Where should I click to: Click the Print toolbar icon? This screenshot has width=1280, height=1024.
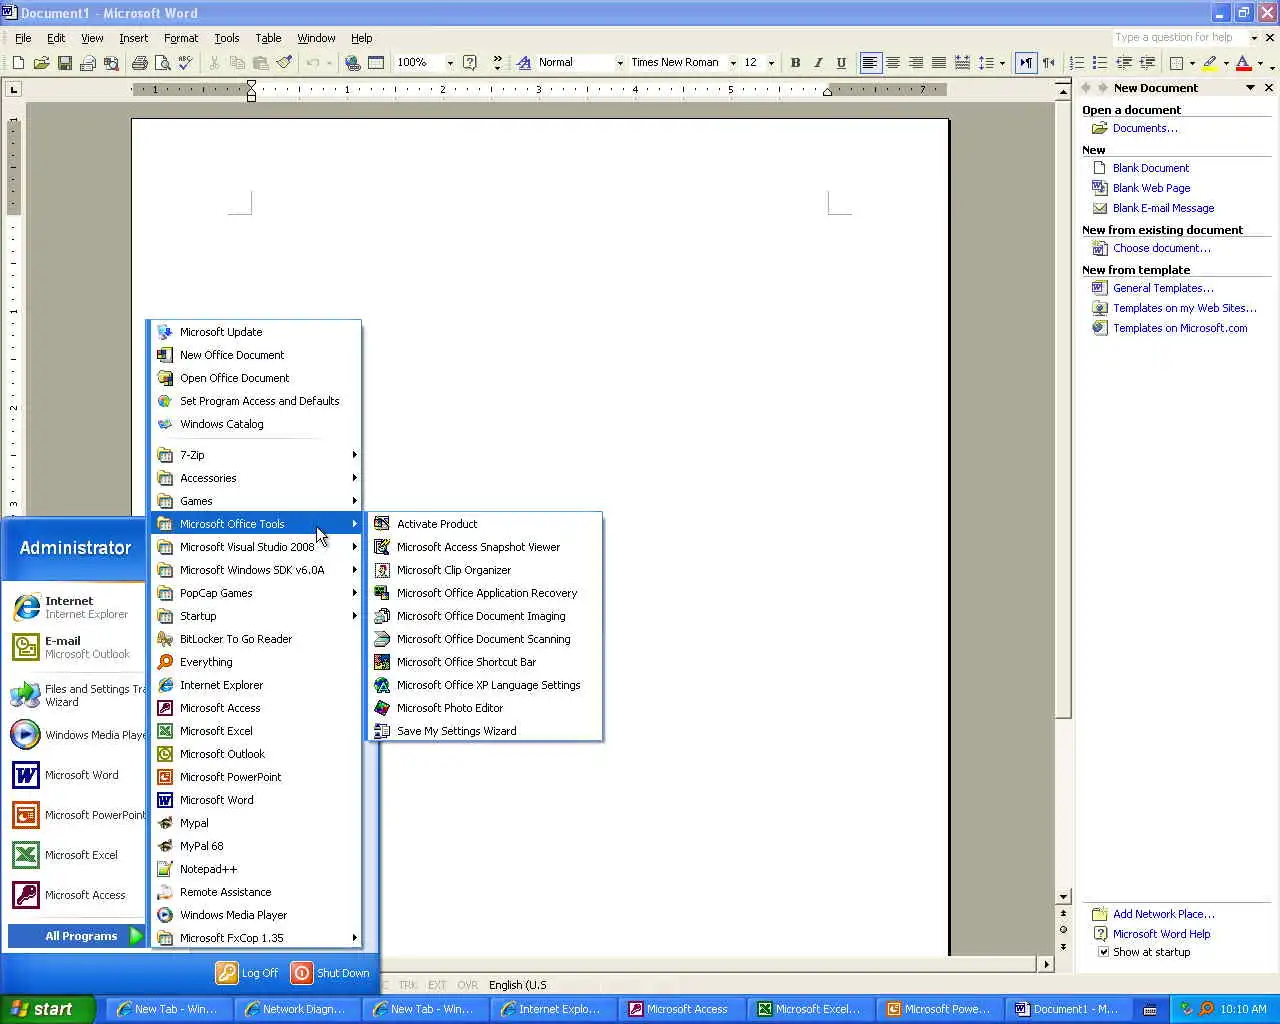(x=140, y=63)
